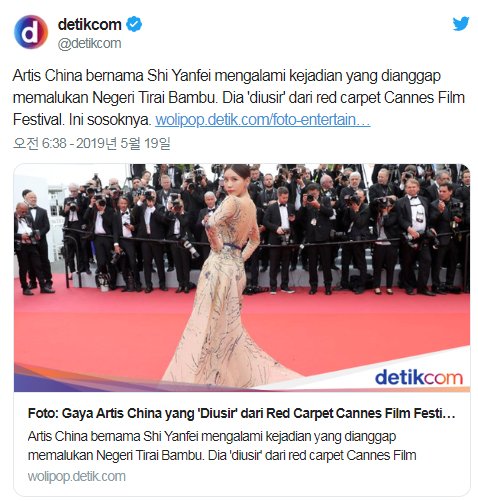This screenshot has width=478, height=501.
Task: Click the Twitter bird logo
Action: [x=460, y=24]
